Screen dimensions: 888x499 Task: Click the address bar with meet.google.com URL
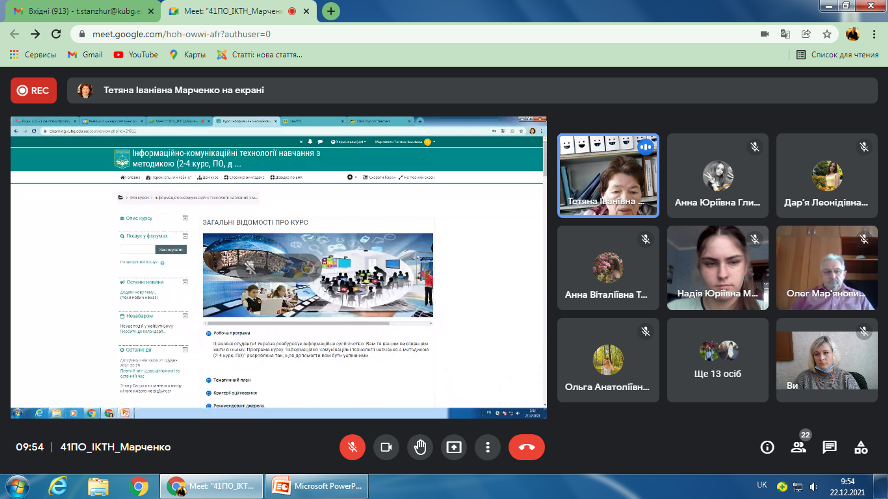click(400, 33)
